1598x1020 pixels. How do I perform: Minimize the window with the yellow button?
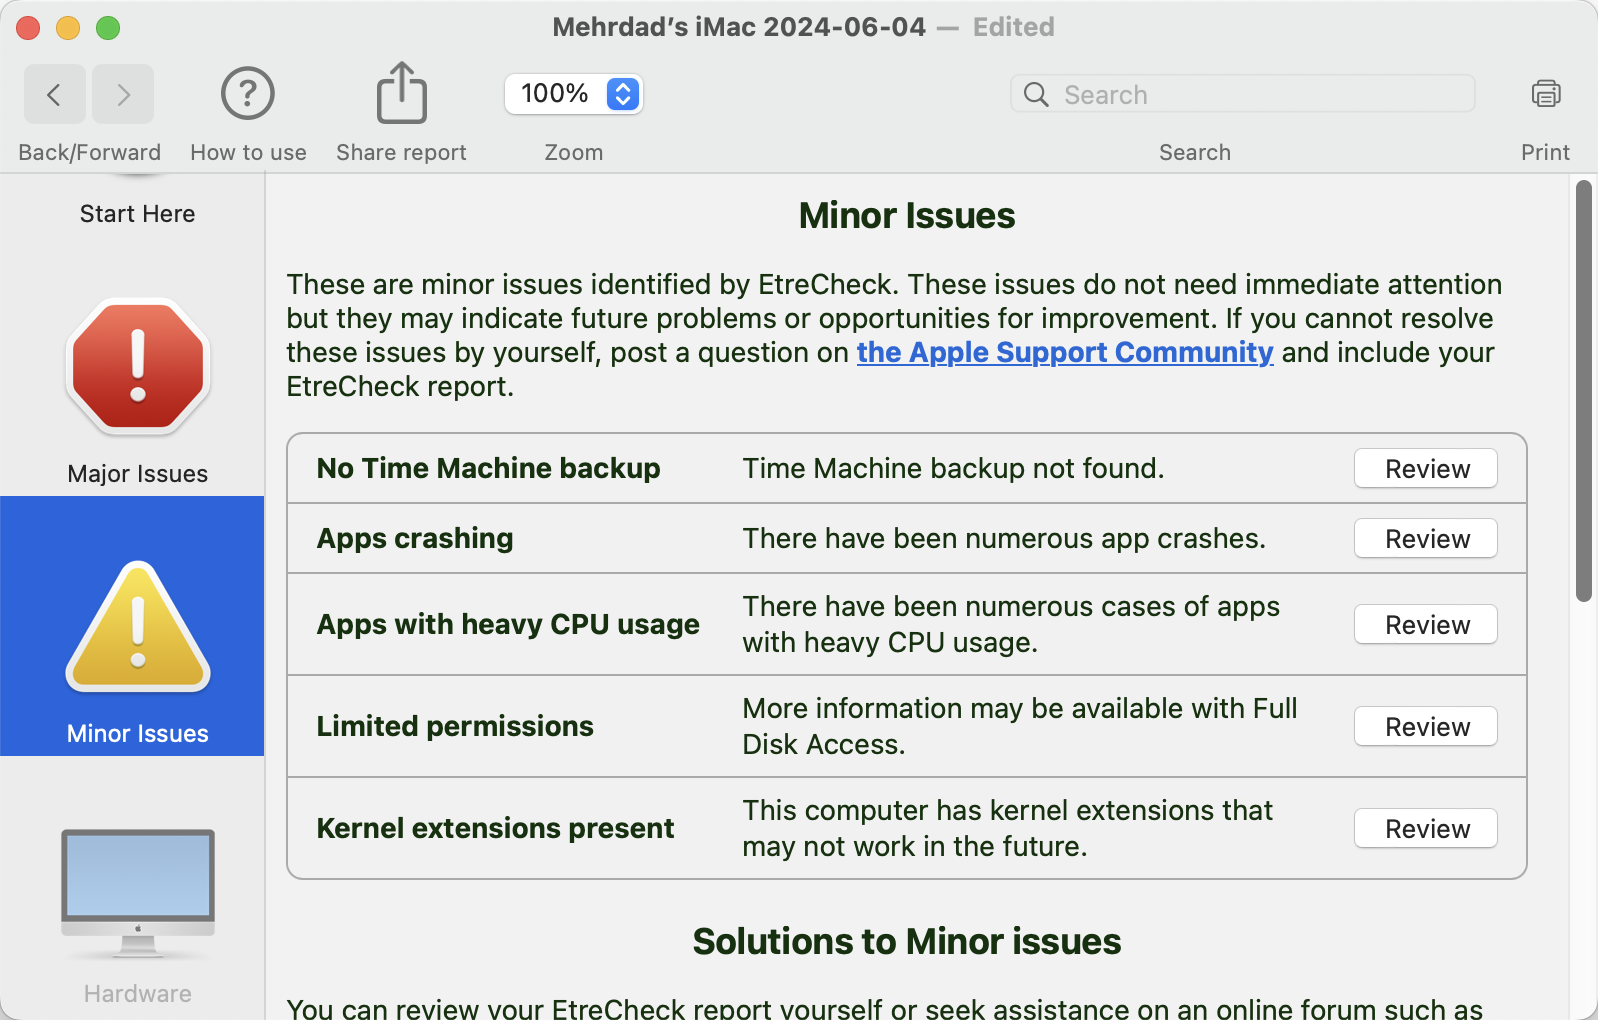point(68,28)
